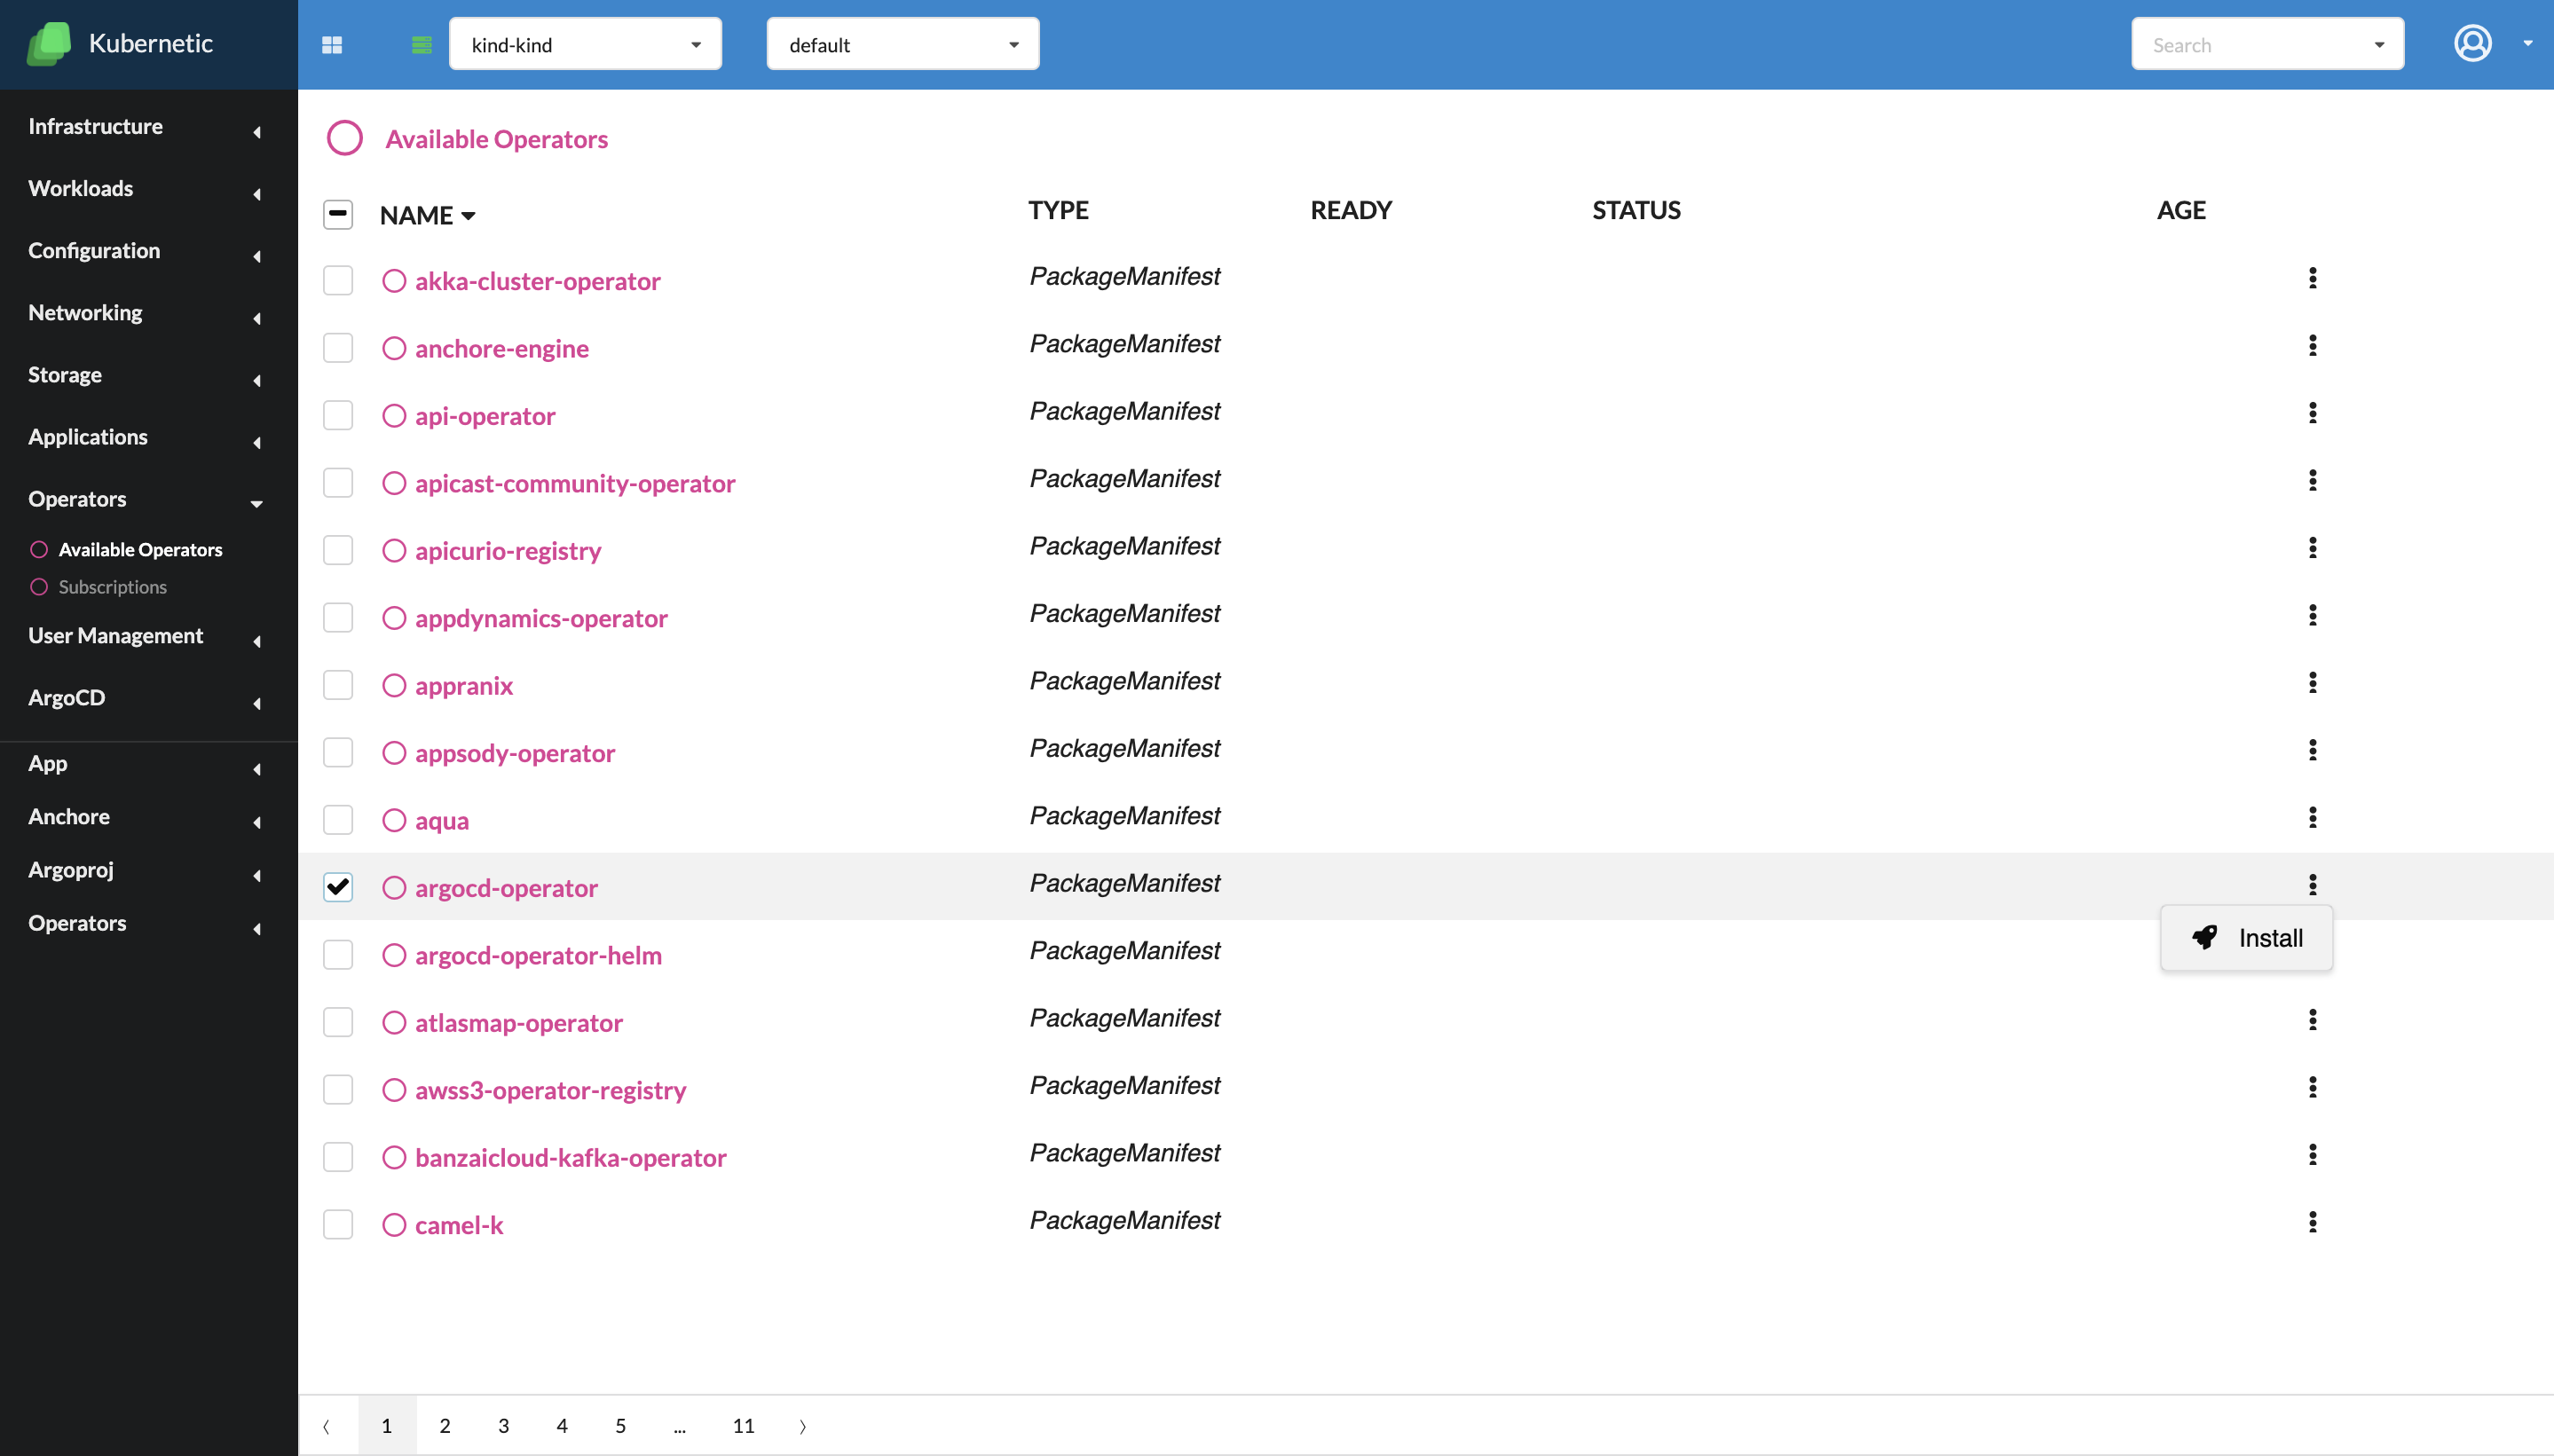Viewport: 2554px width, 1456px height.
Task: Expand the Networking sidebar section
Action: click(x=149, y=313)
